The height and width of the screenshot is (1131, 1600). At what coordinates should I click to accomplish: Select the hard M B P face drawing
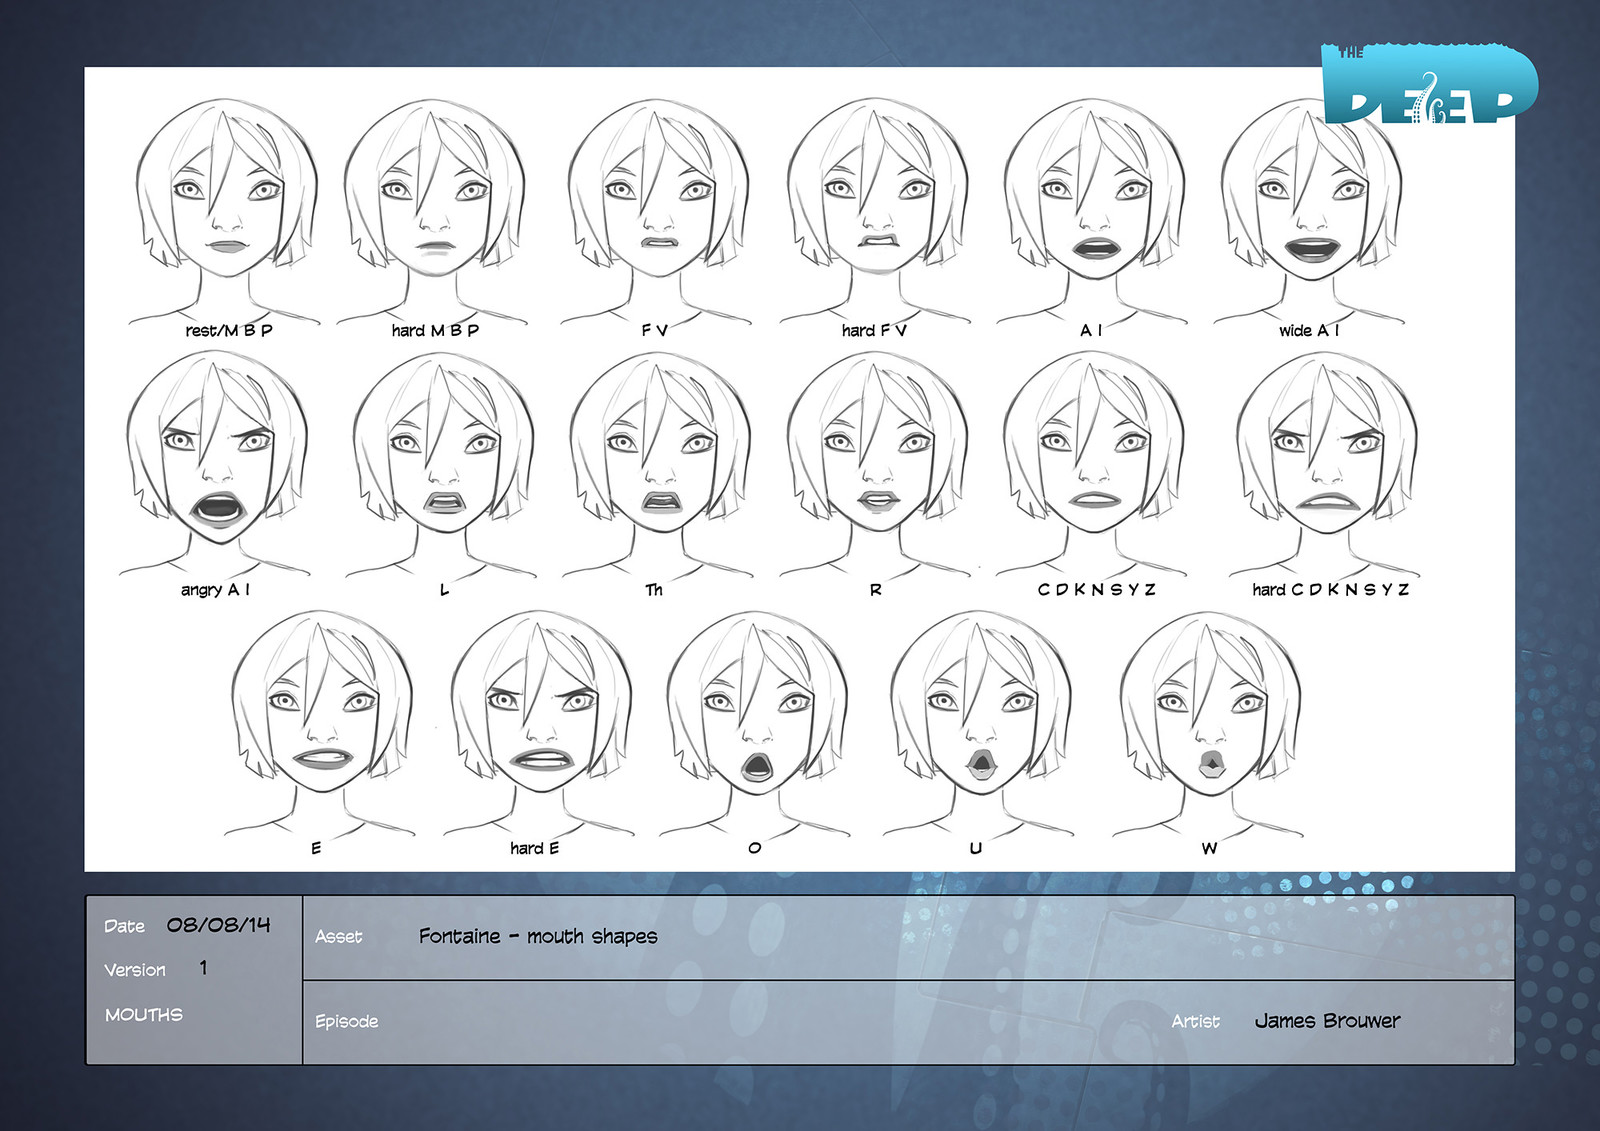(x=434, y=210)
